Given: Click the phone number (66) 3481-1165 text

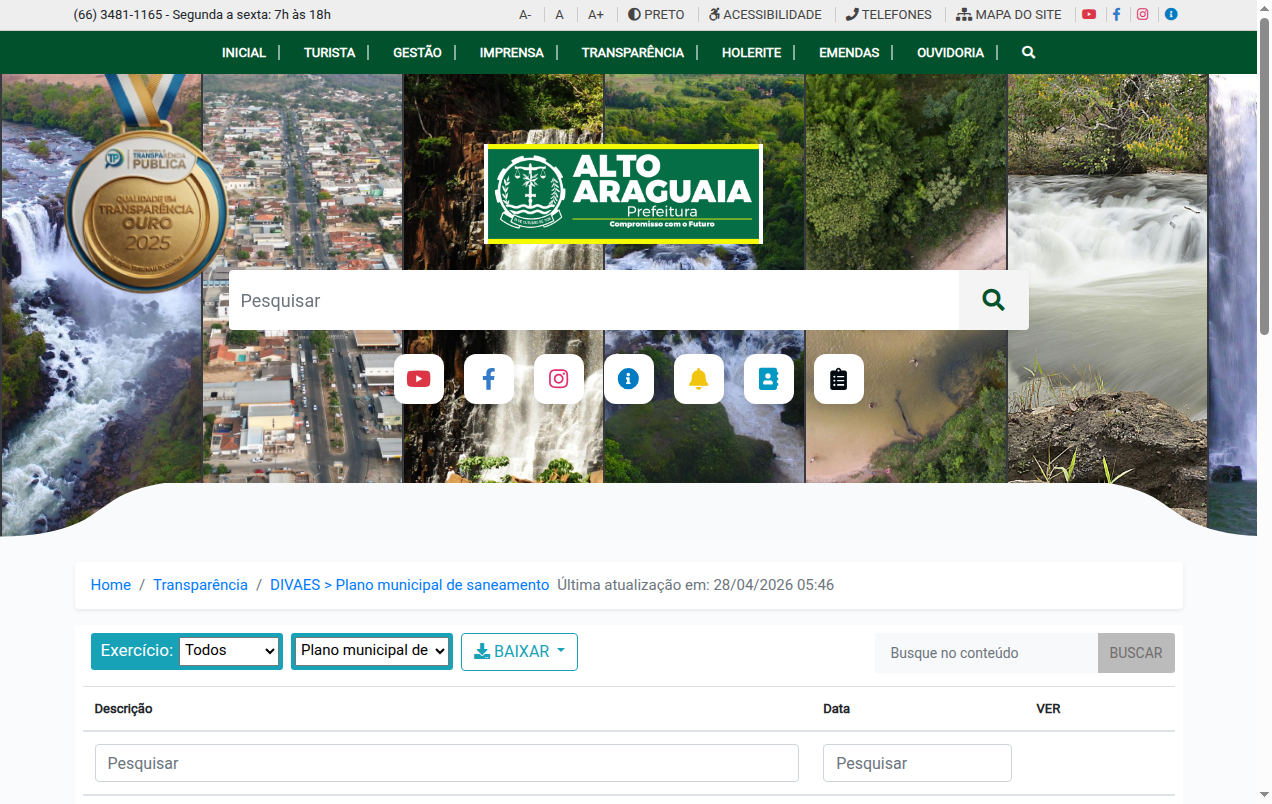Looking at the screenshot, I should click(118, 15).
